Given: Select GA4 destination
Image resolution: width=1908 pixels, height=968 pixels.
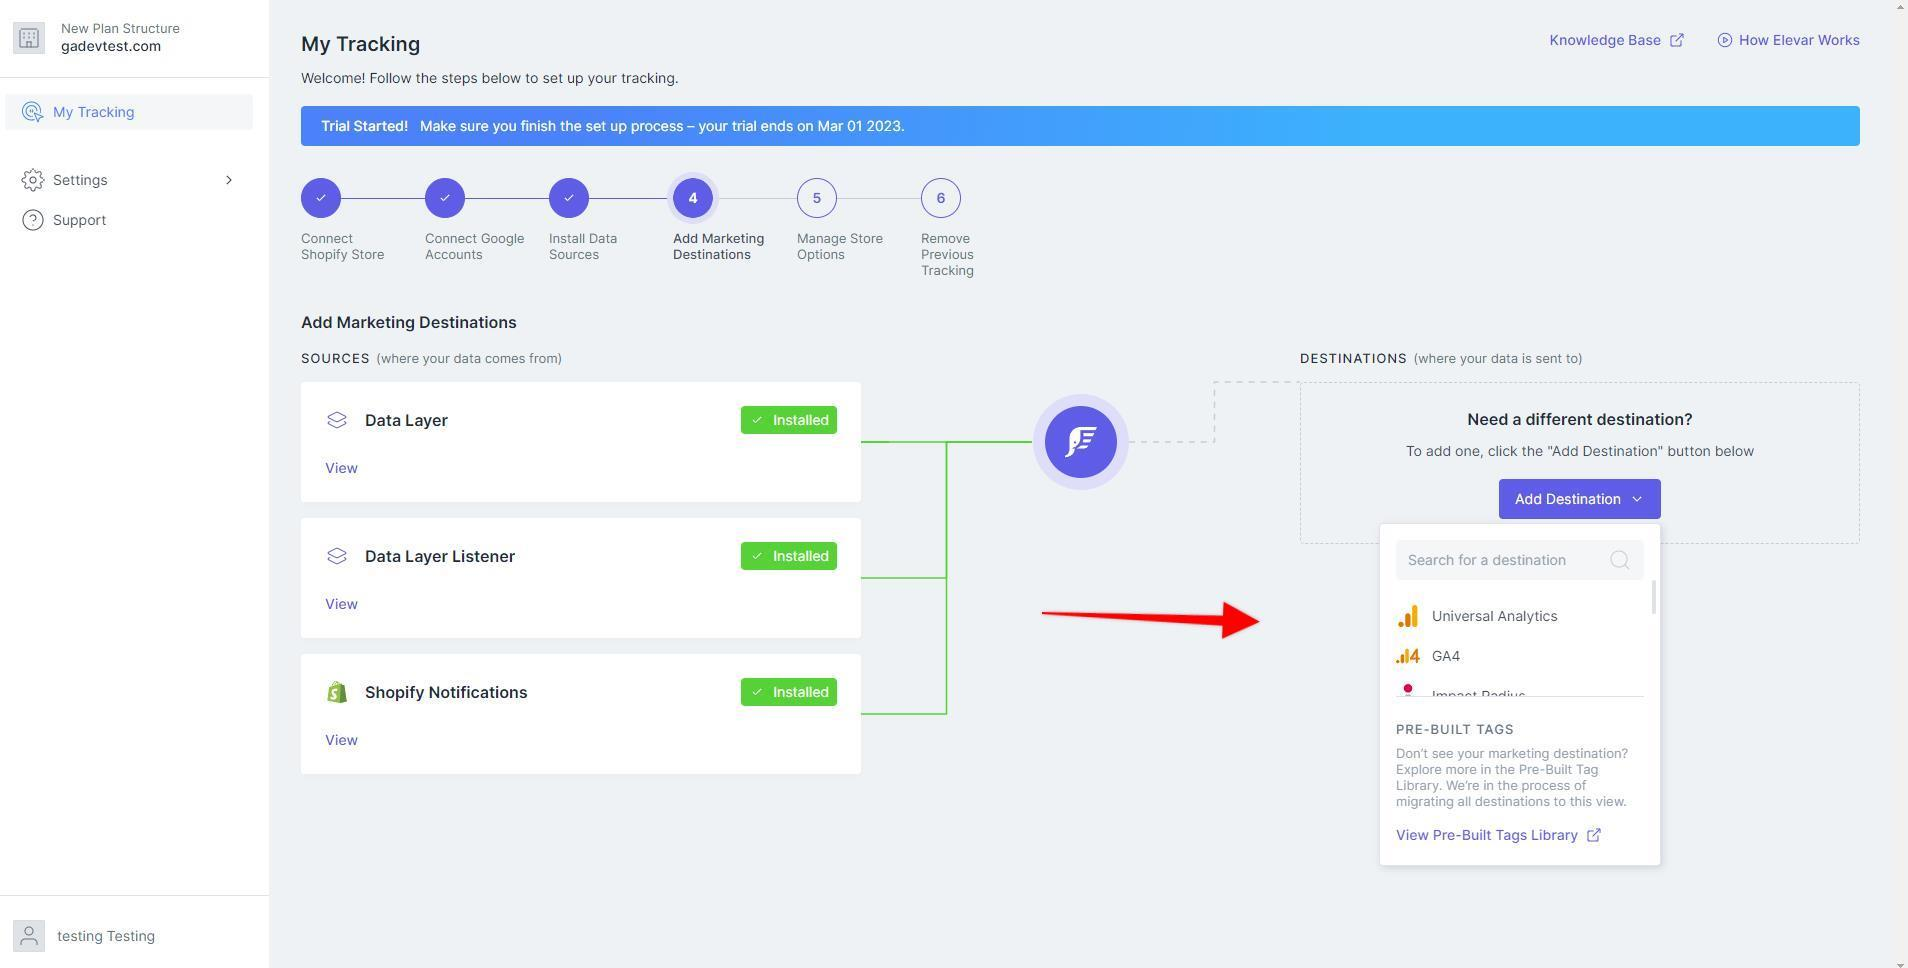Looking at the screenshot, I should click(1520, 656).
